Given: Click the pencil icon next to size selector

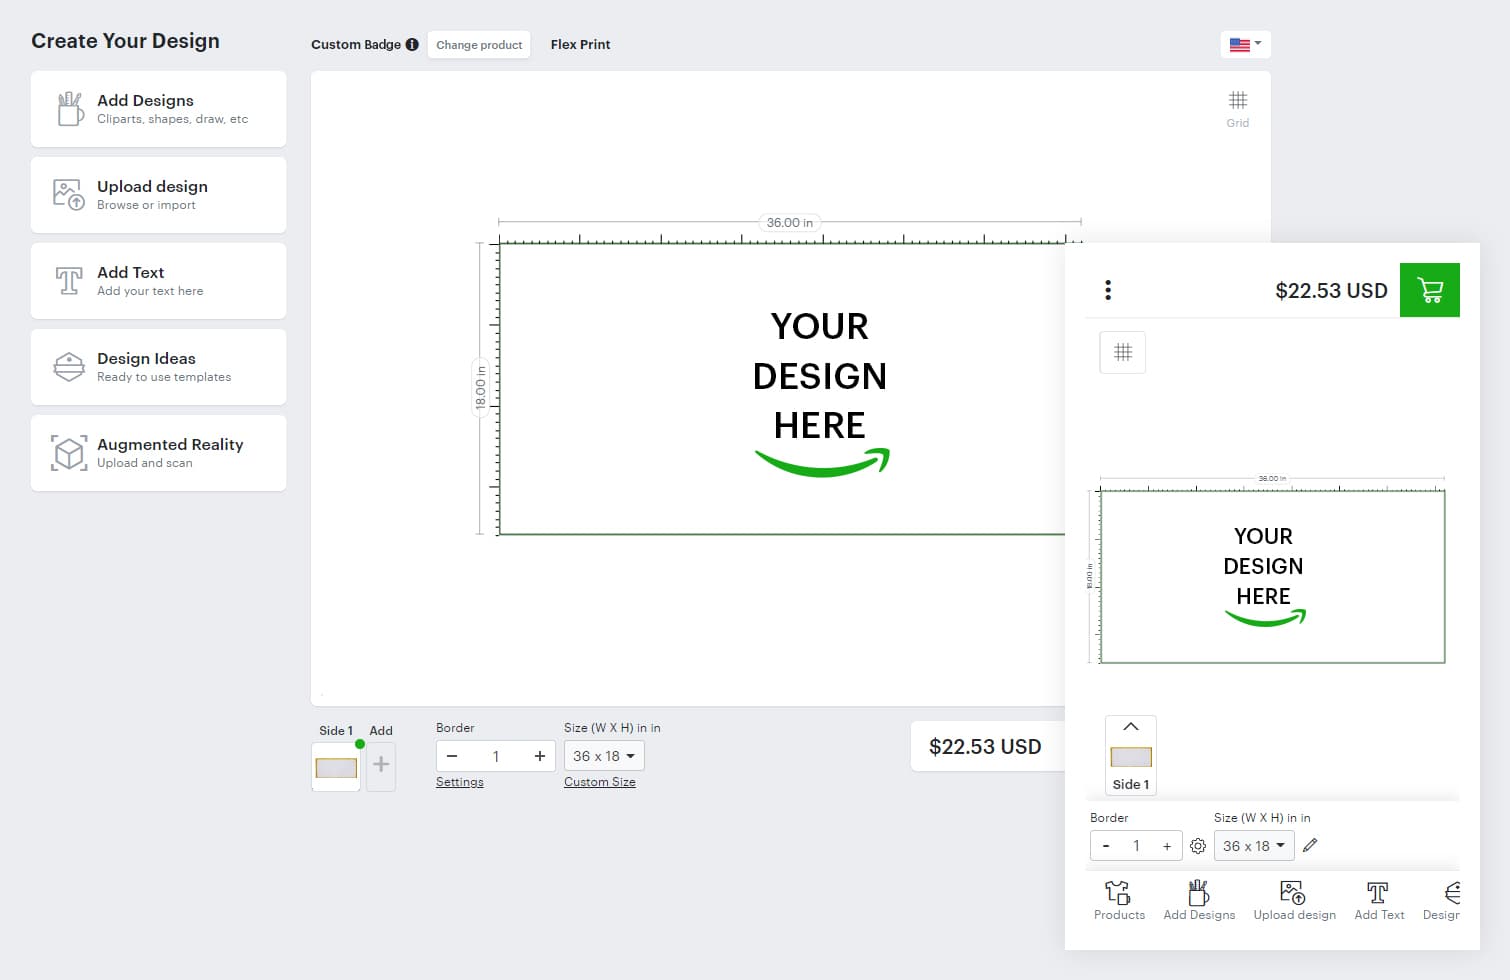Looking at the screenshot, I should point(1310,845).
